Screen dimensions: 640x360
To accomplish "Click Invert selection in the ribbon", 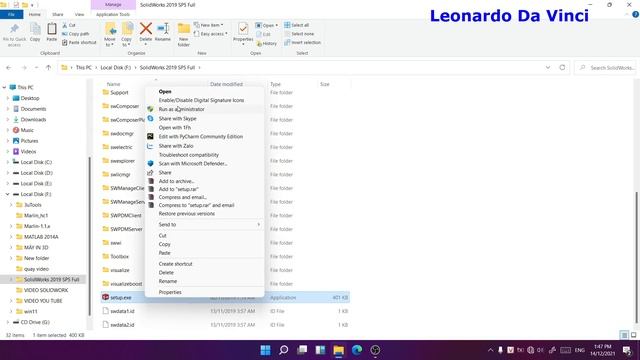I will pyautogui.click(x=302, y=42).
